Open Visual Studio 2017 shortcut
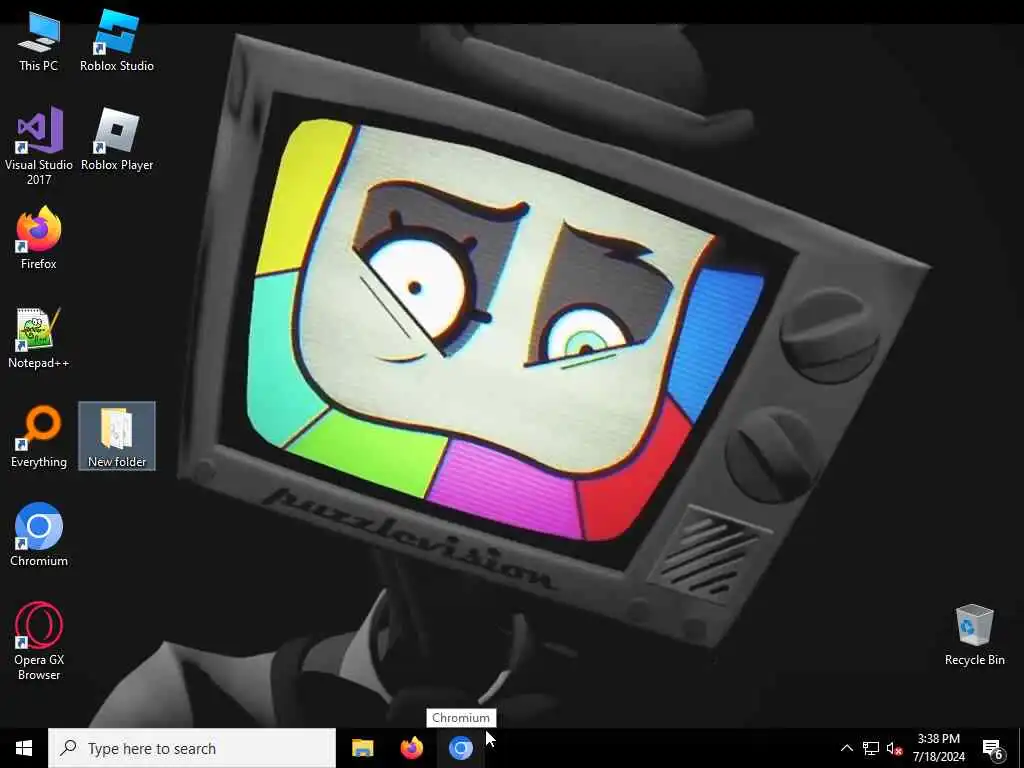This screenshot has width=1024, height=768. click(39, 145)
